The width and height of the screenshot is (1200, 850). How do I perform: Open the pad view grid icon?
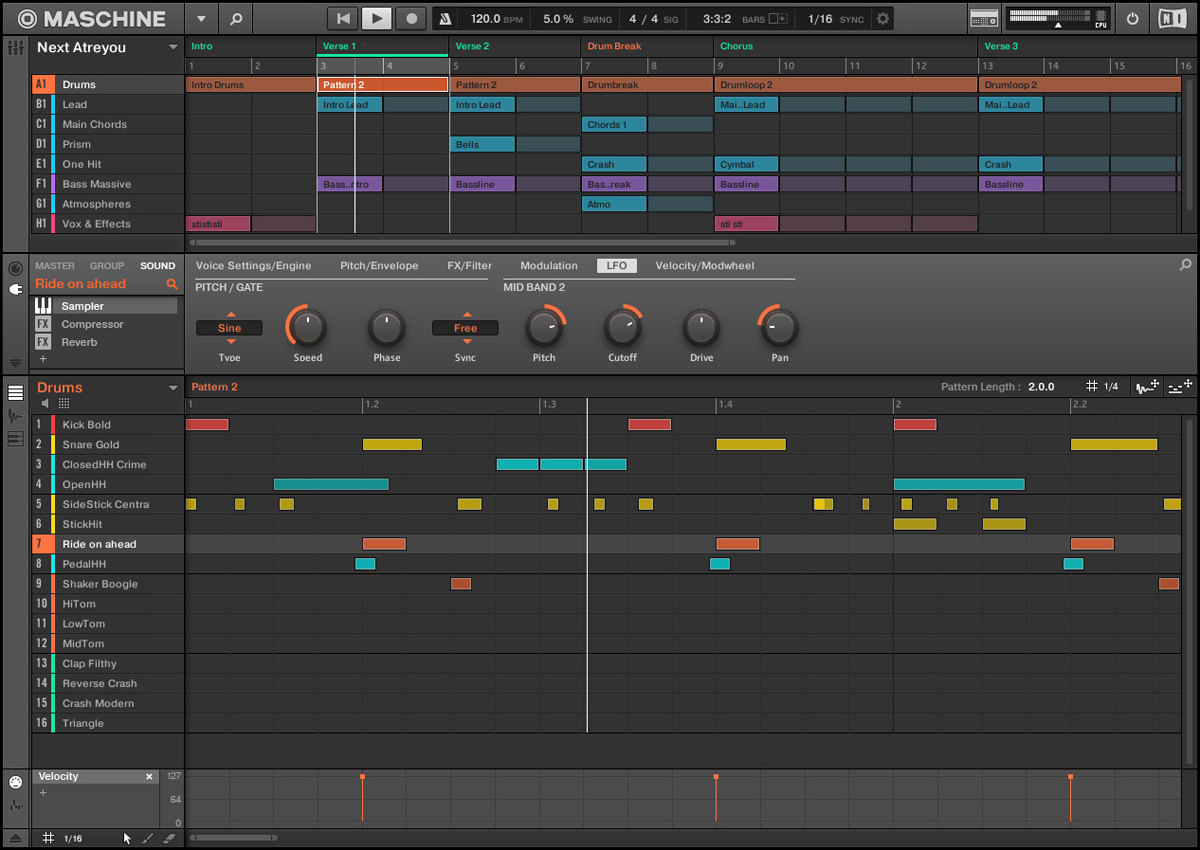tap(64, 403)
